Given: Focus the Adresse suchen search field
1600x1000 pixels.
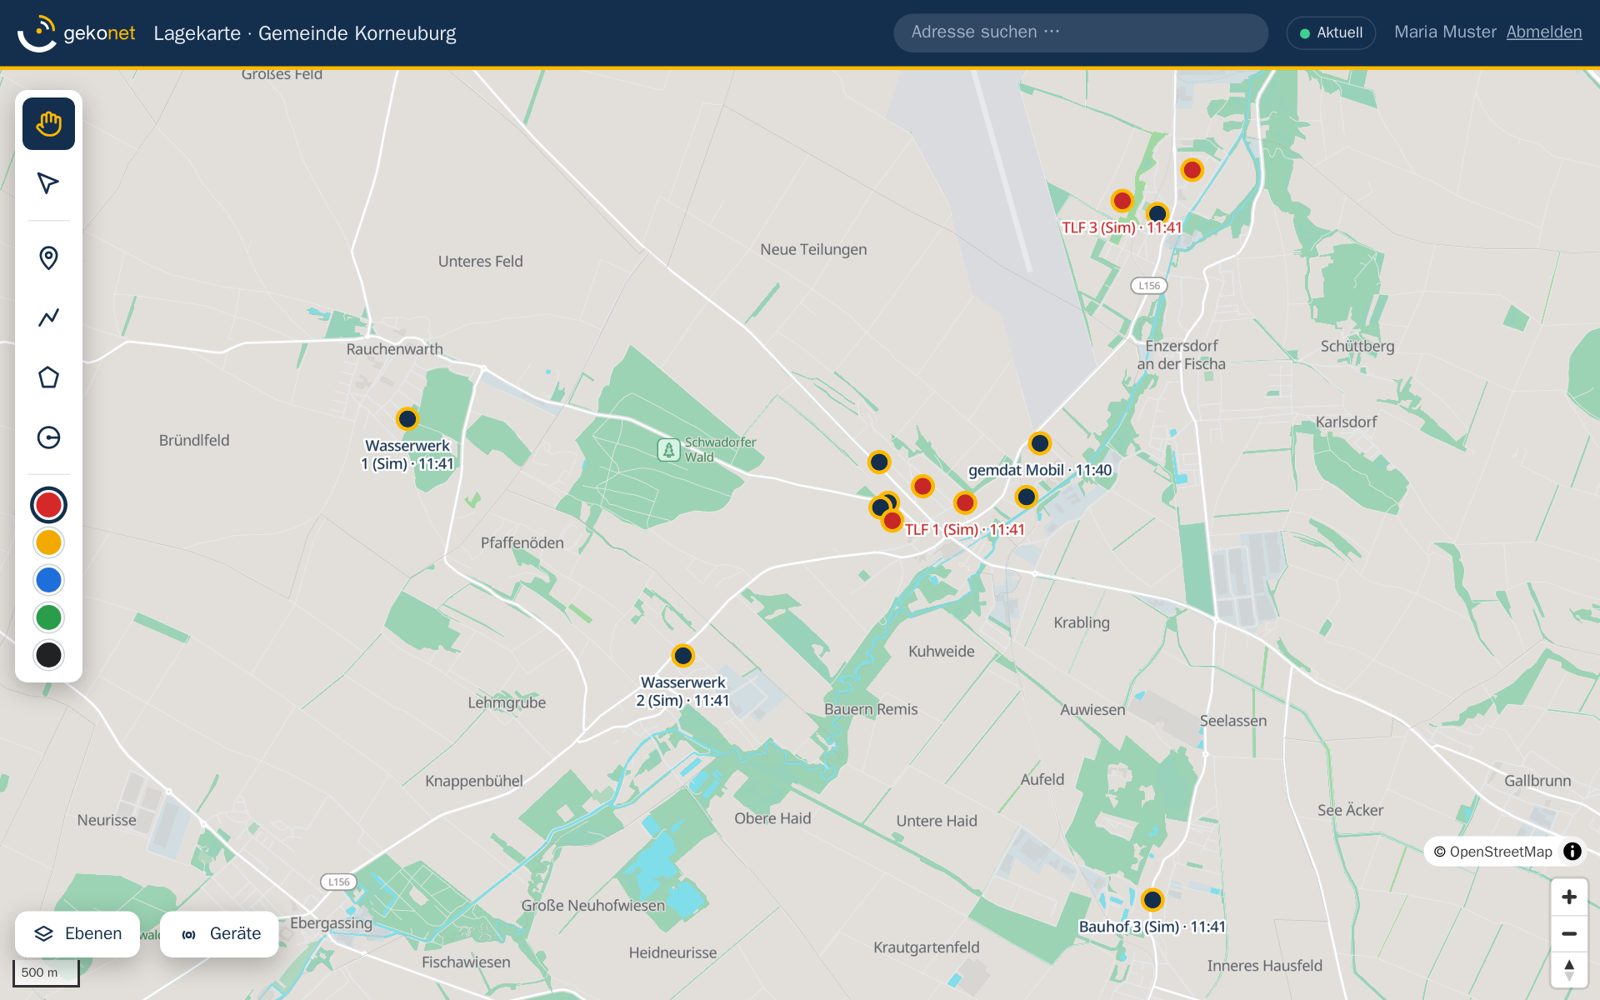Looking at the screenshot, I should [x=1081, y=33].
